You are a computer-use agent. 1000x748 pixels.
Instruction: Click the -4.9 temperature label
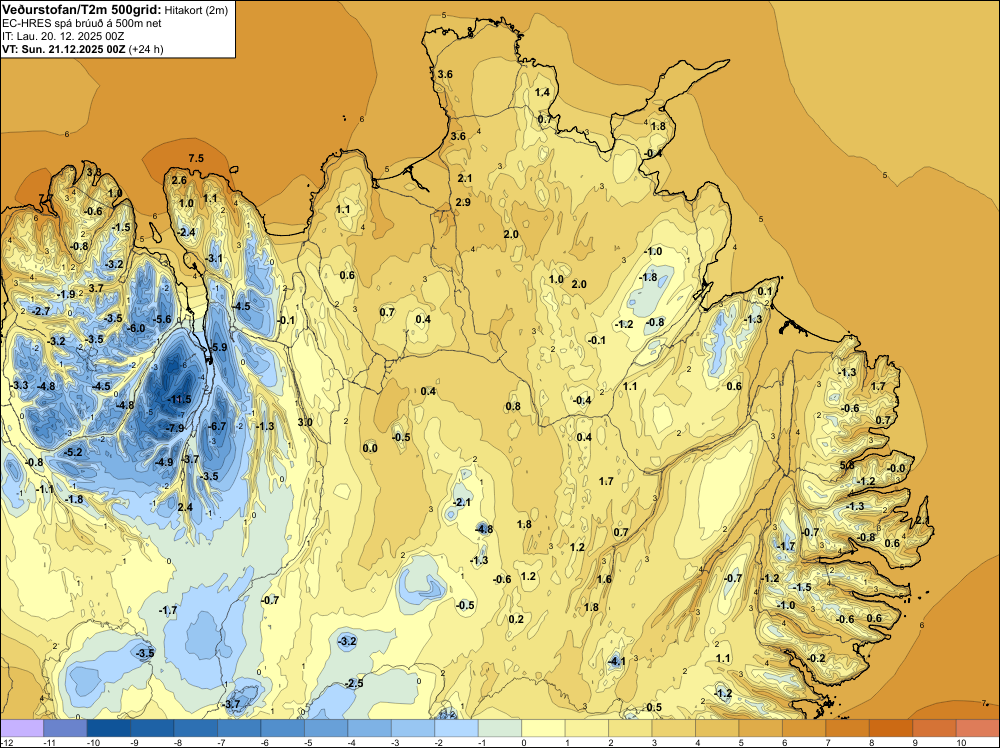tap(164, 462)
